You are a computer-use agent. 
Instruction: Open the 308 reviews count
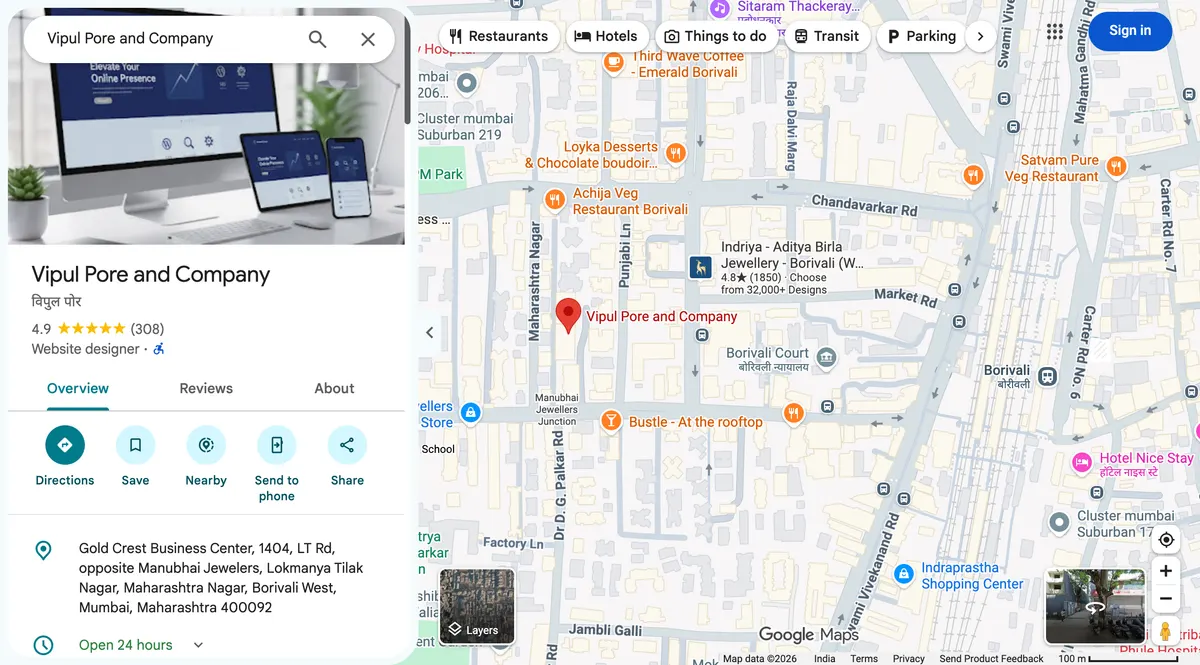(147, 329)
